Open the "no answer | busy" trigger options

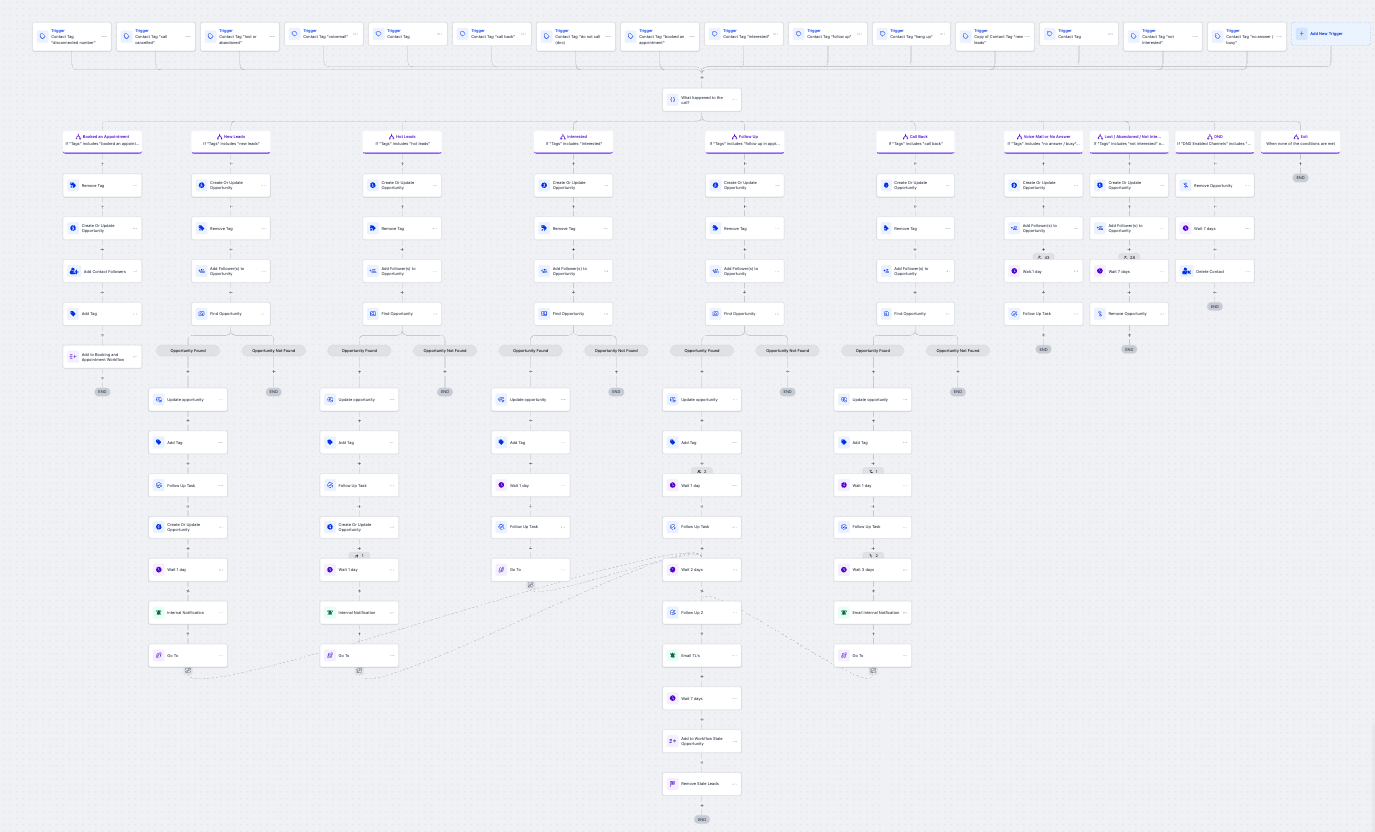tap(1278, 36)
